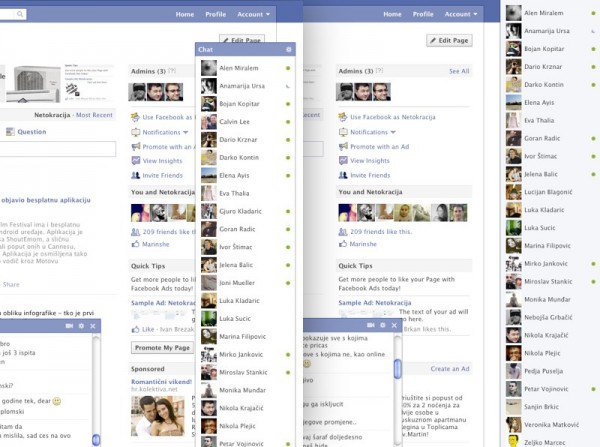This screenshot has width=600, height=447.
Task: Open Profile on left page
Action: [215, 14]
